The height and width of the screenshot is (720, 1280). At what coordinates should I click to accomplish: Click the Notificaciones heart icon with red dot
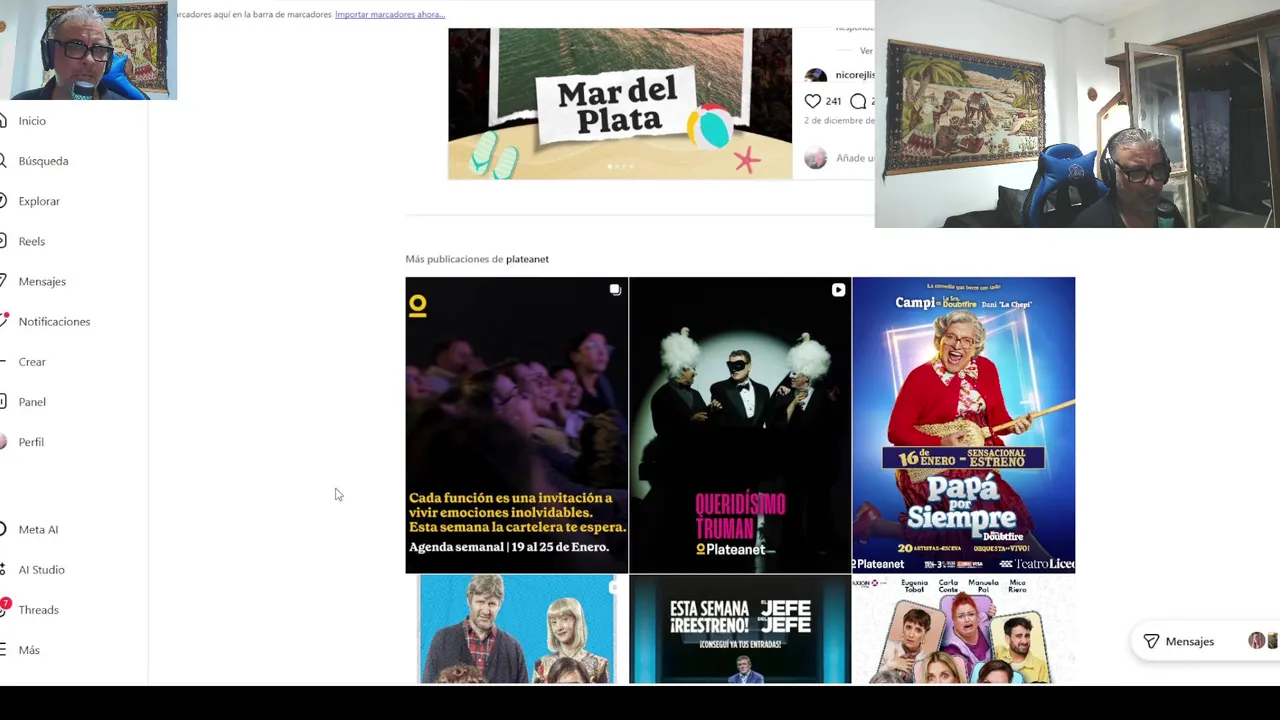click(x=3, y=321)
